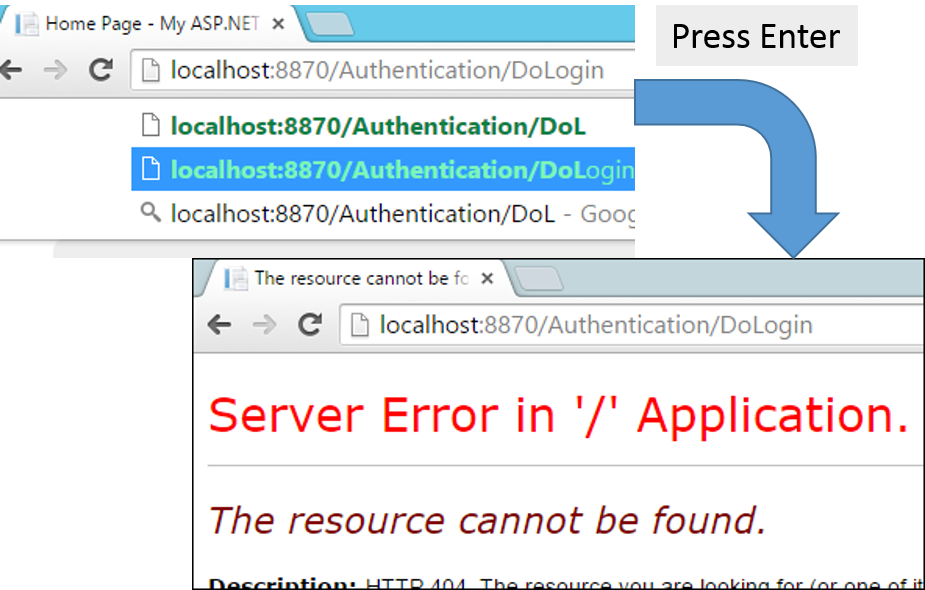Screen dimensions: 925x590
Task: Go back in the error page browser window
Action: coord(219,324)
